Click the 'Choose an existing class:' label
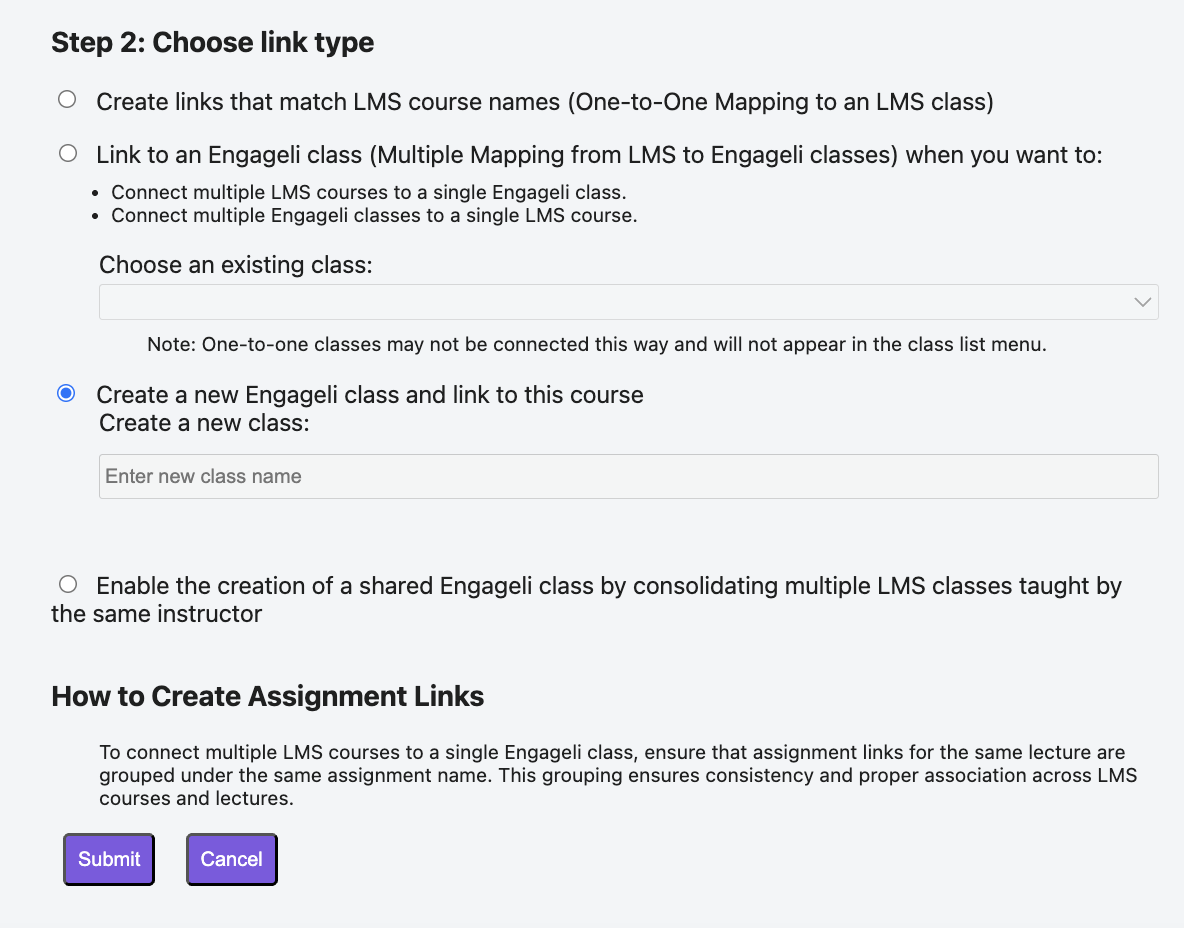This screenshot has height=928, width=1184. [x=236, y=265]
